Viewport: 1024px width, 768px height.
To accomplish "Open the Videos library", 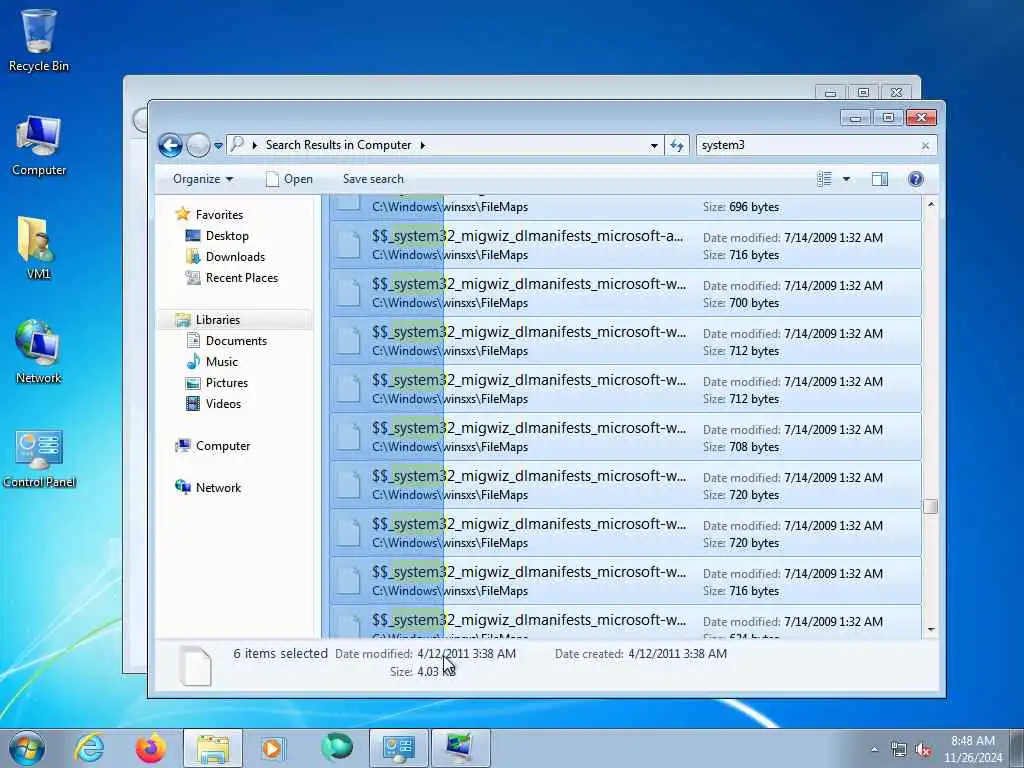I will (223, 404).
